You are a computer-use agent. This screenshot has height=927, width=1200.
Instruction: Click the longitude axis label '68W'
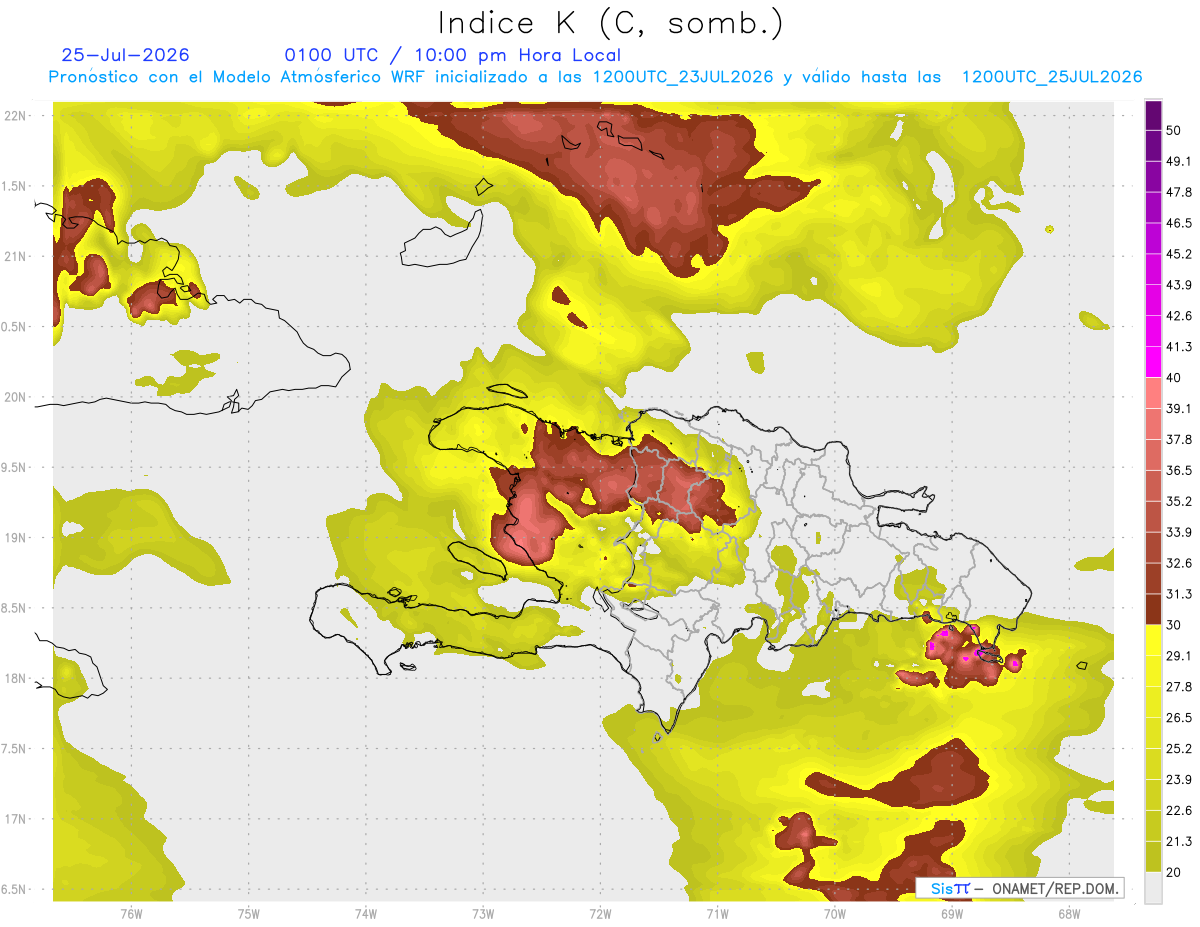1069,914
